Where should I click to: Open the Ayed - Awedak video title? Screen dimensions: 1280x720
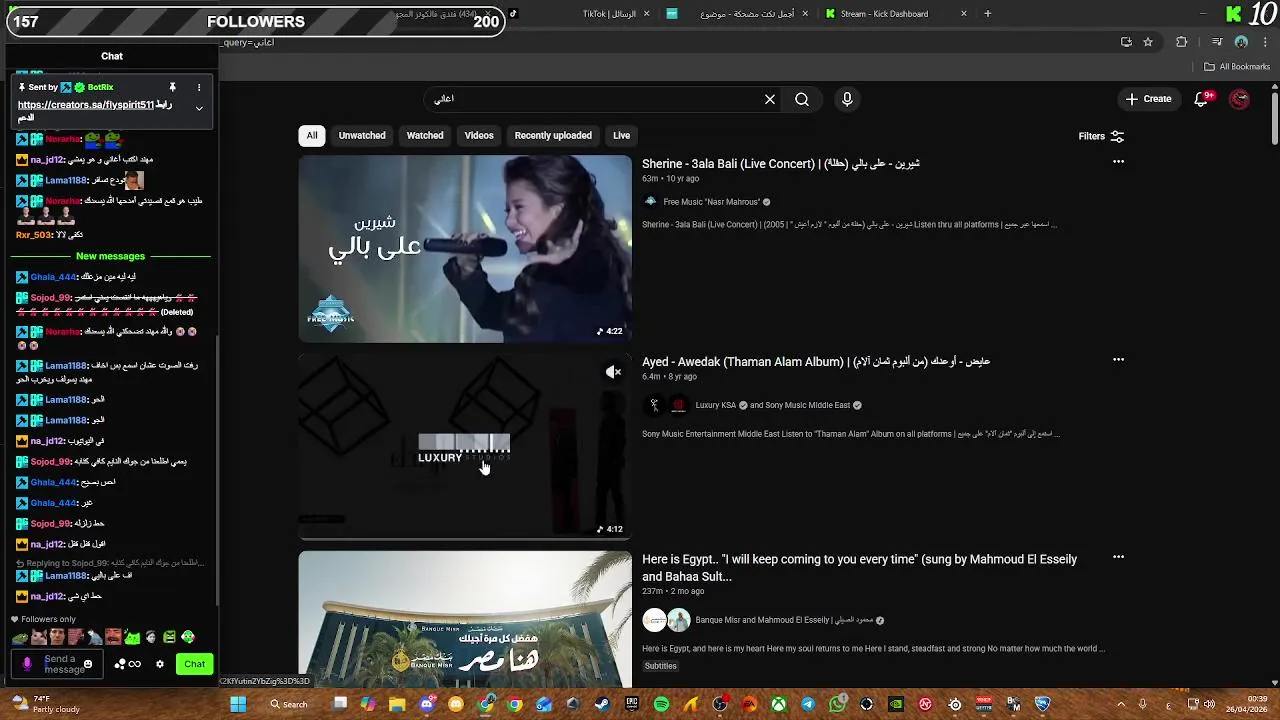coord(815,361)
